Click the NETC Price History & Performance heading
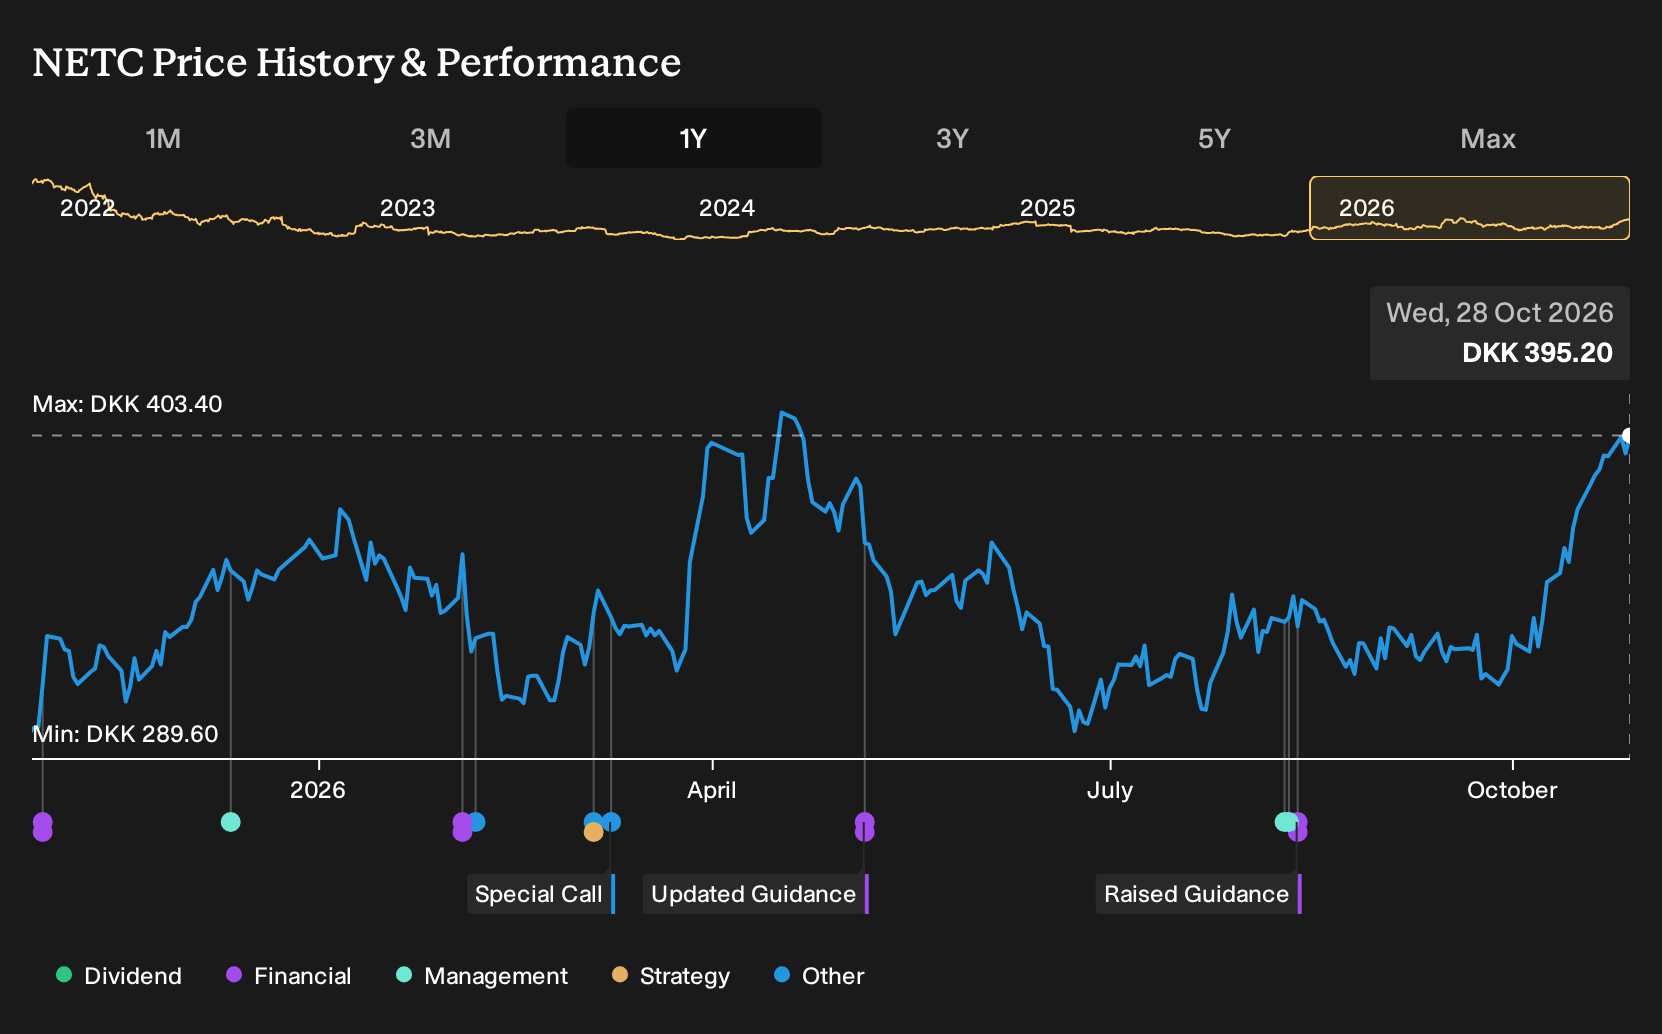The width and height of the screenshot is (1662, 1034). point(356,62)
